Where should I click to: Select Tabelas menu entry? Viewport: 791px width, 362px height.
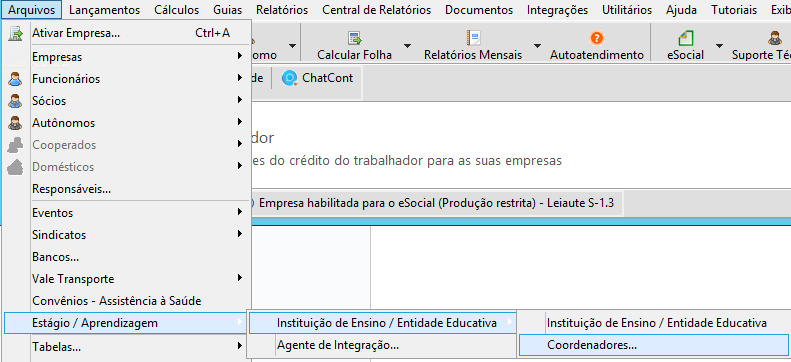coord(127,347)
